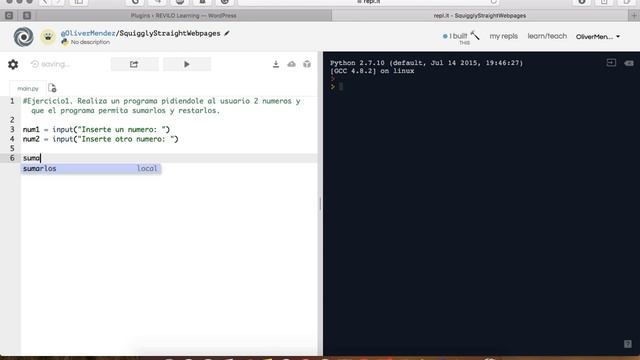Screen dimensions: 640x360
Task: Switch to repl.it SquigglyStraightWebpages browser tab
Action: [480, 16]
